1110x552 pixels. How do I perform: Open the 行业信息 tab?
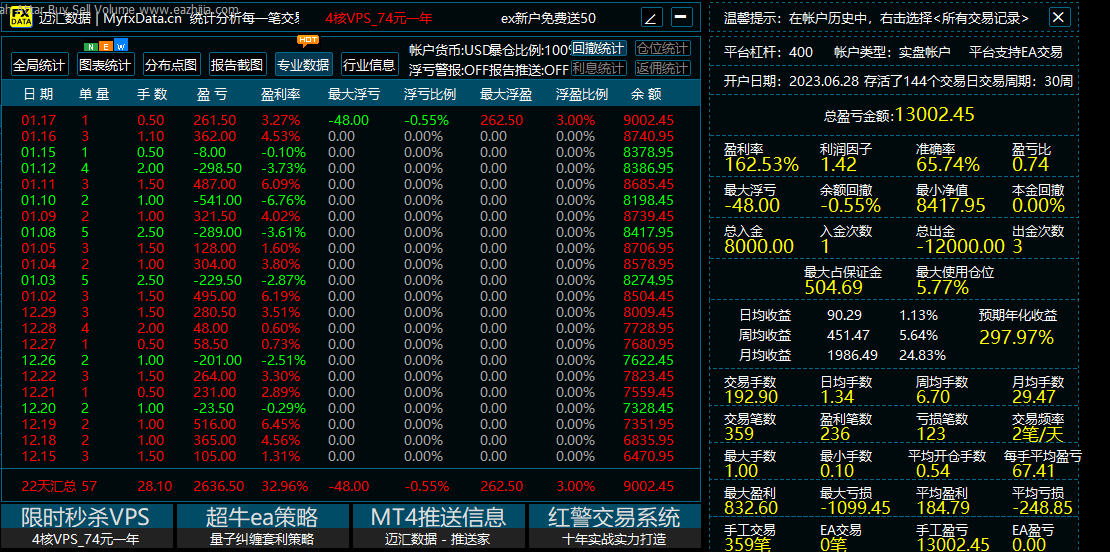[369, 65]
